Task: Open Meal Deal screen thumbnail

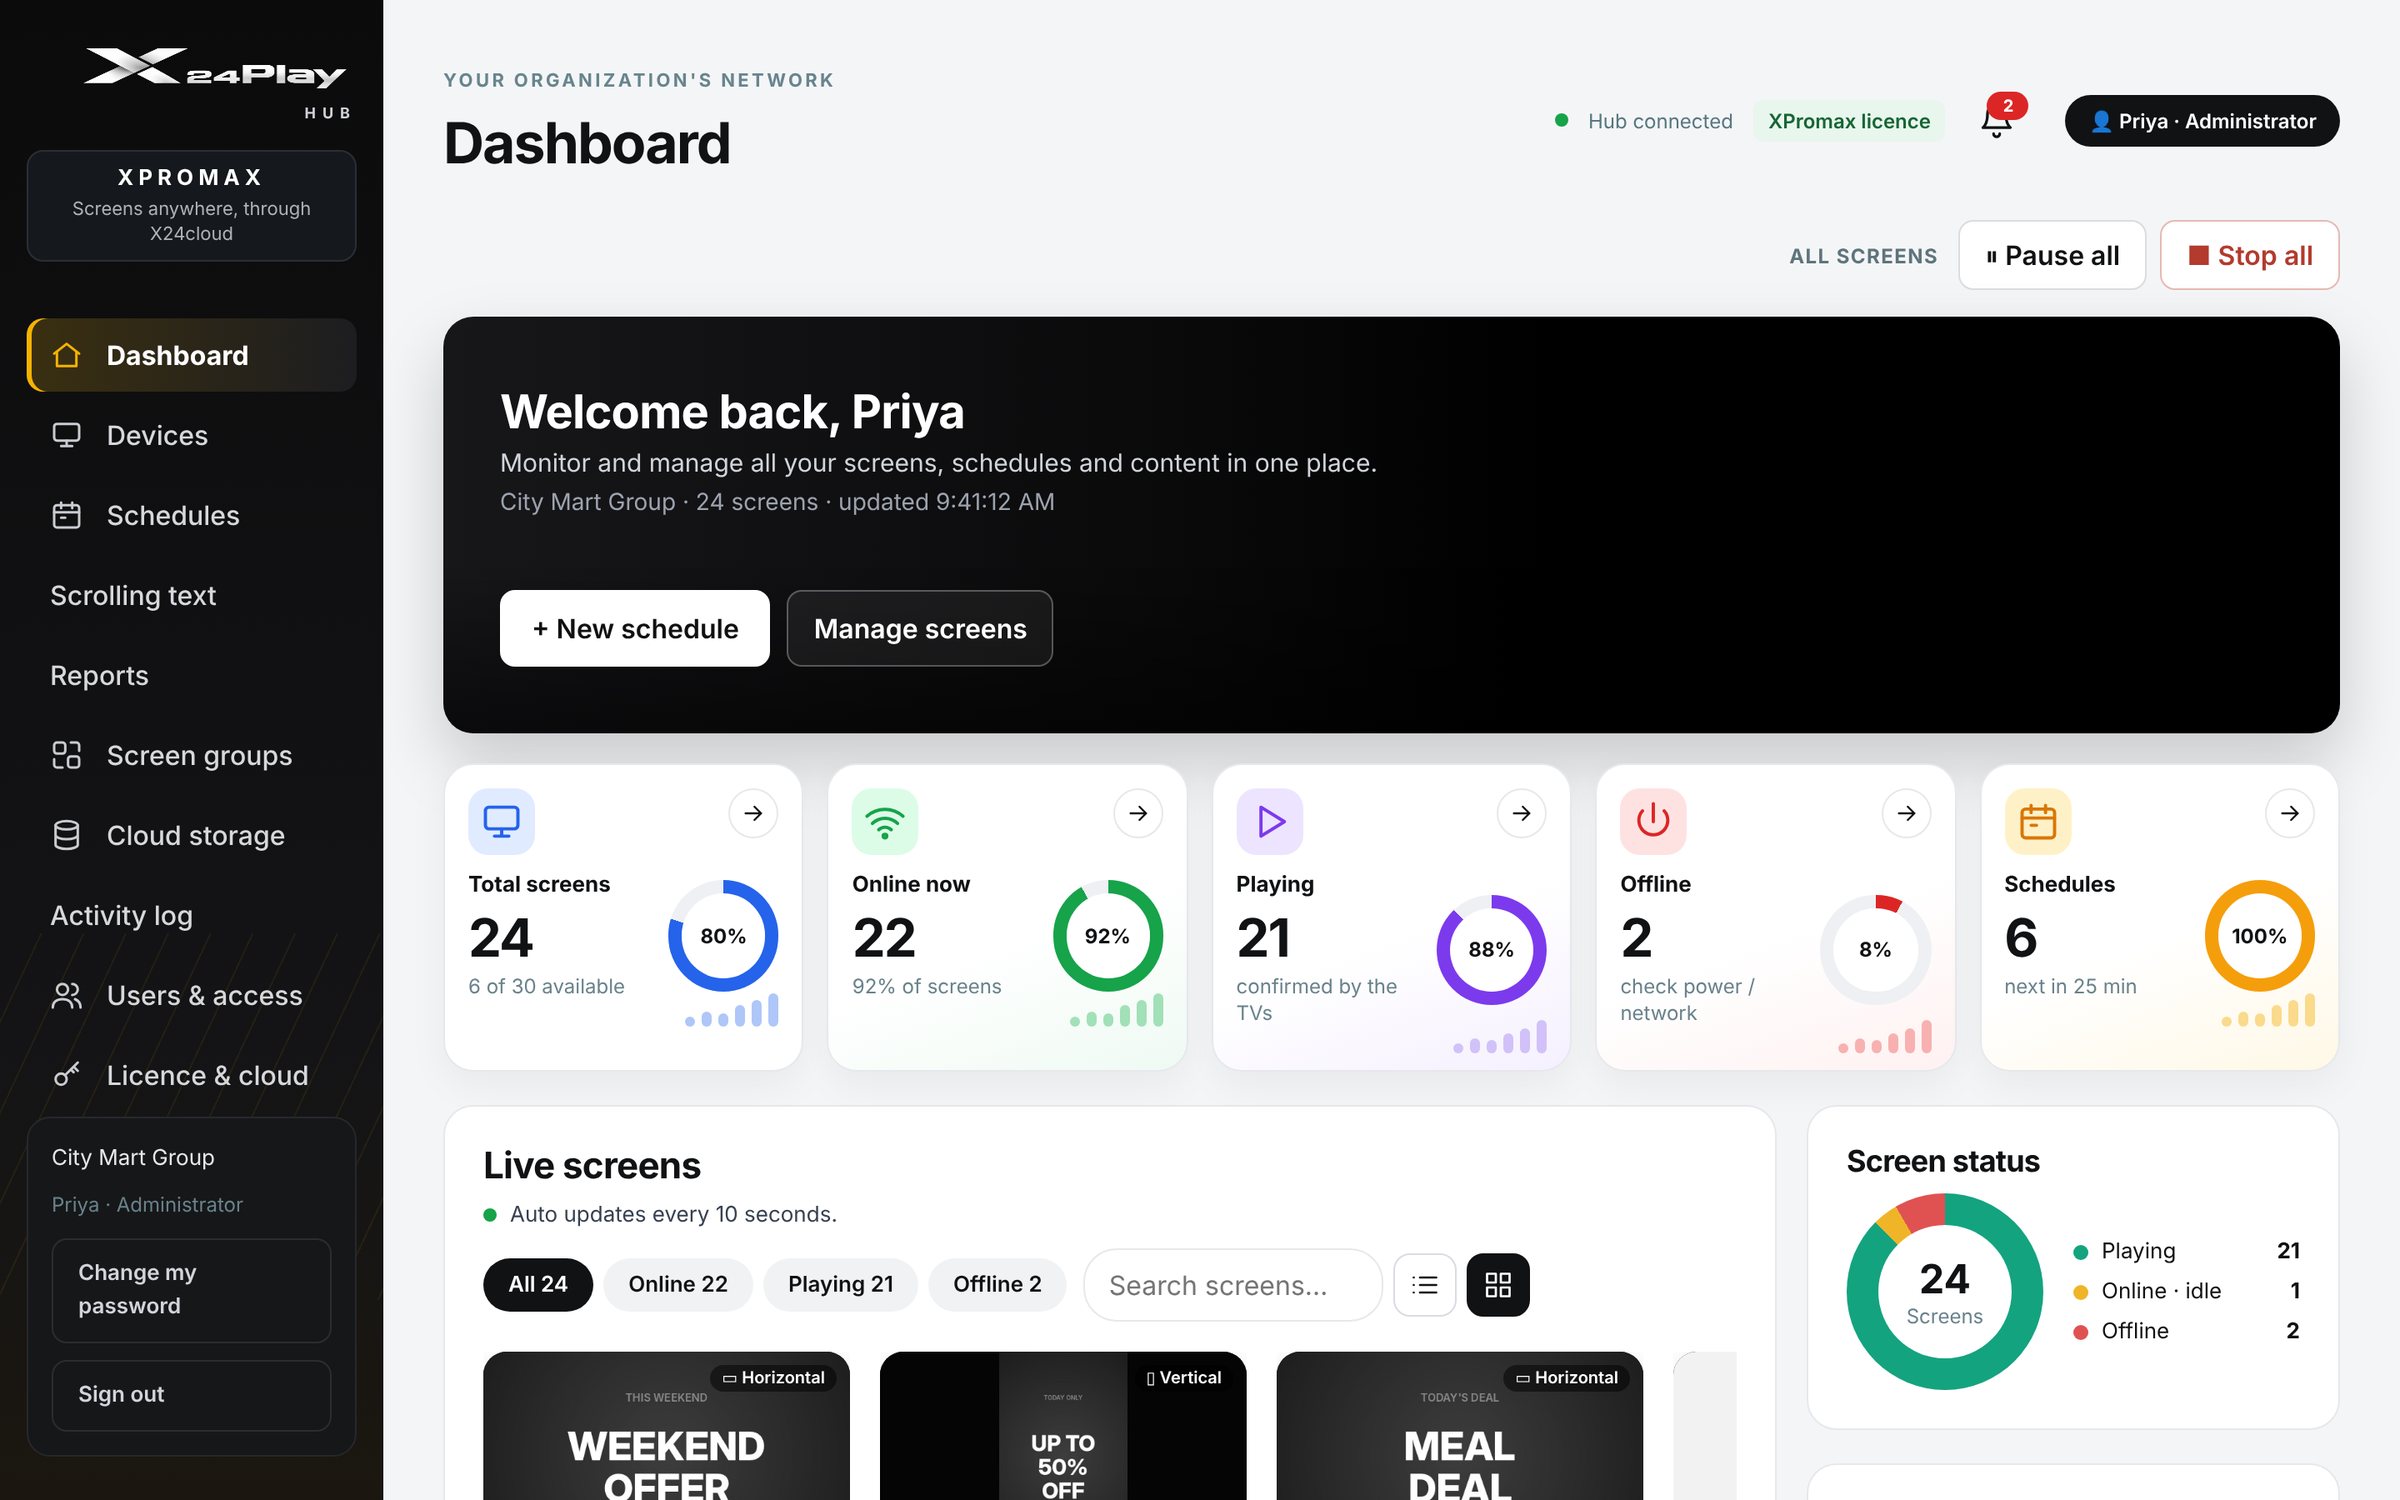Action: tap(1460, 1426)
